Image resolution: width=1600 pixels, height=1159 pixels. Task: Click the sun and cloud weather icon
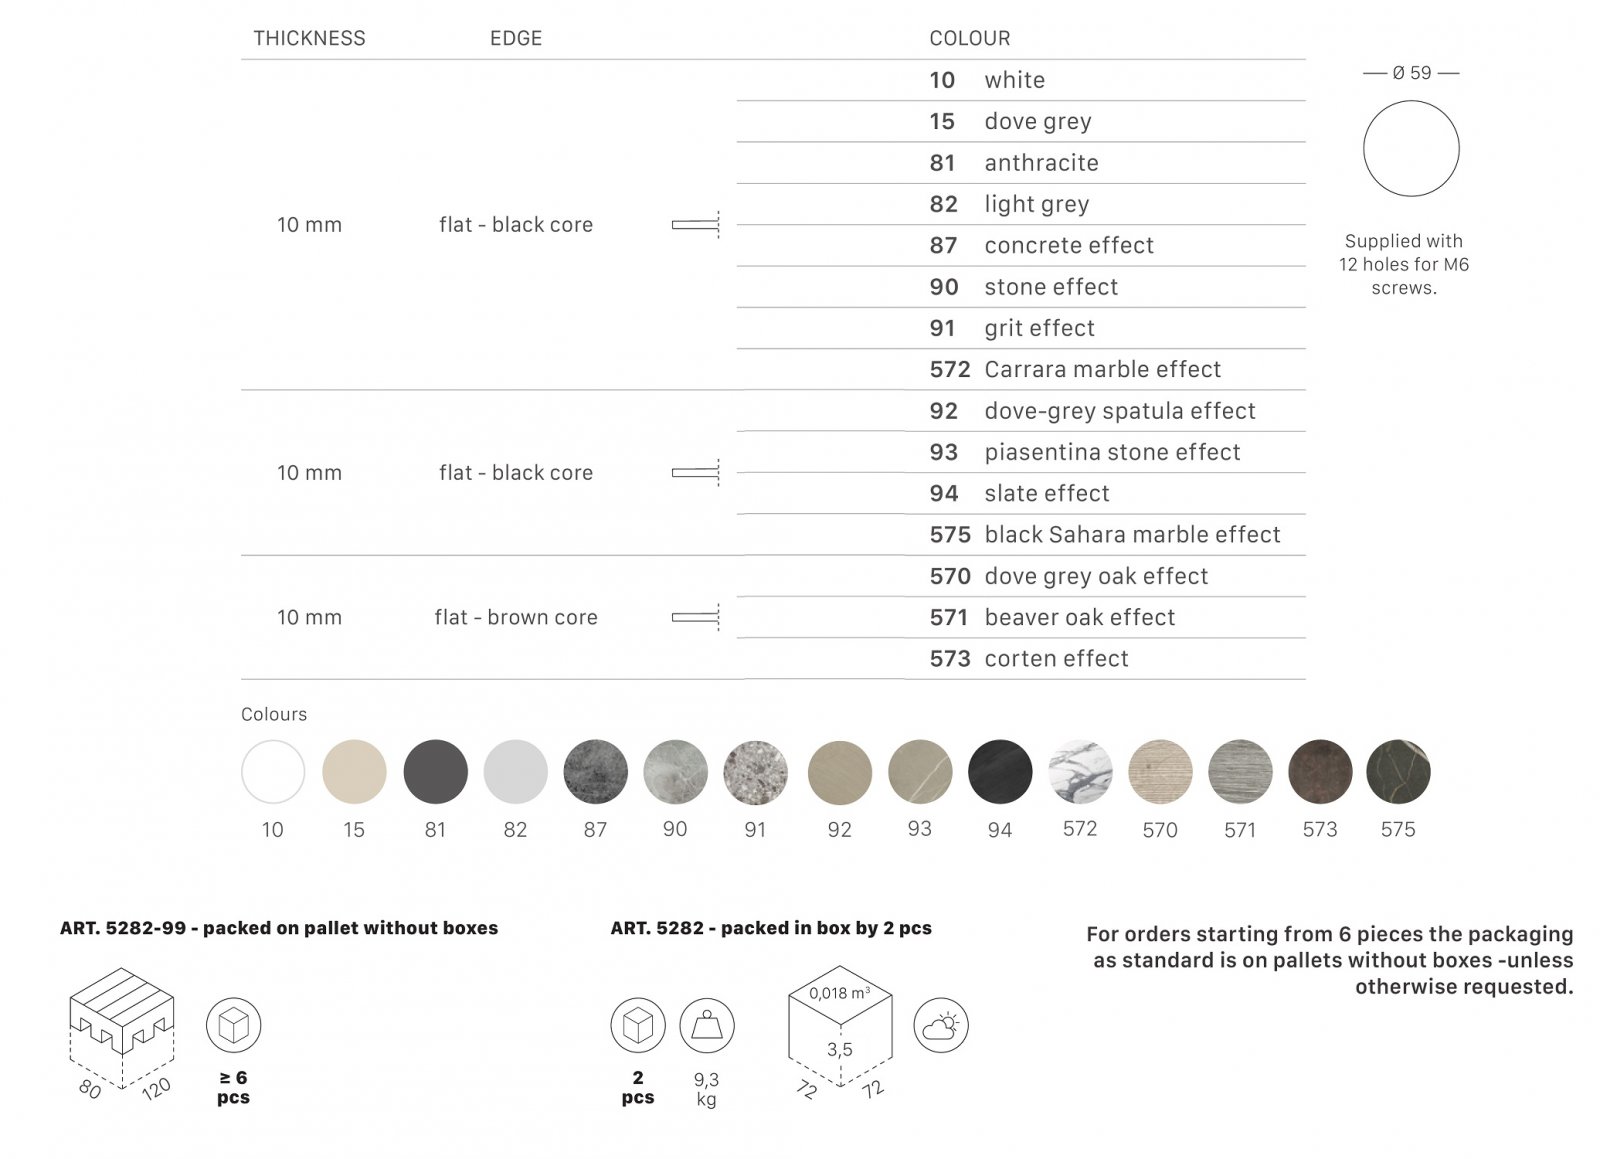point(941,1025)
